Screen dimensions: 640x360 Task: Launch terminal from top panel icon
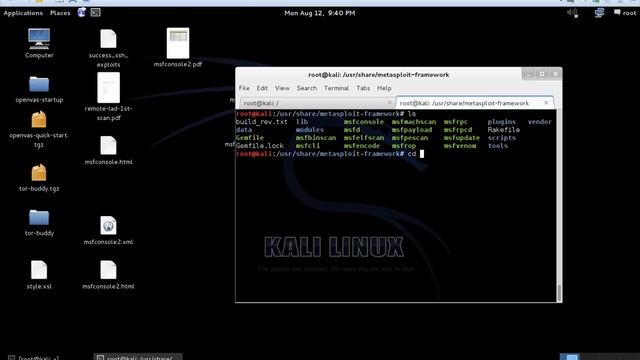(x=96, y=13)
